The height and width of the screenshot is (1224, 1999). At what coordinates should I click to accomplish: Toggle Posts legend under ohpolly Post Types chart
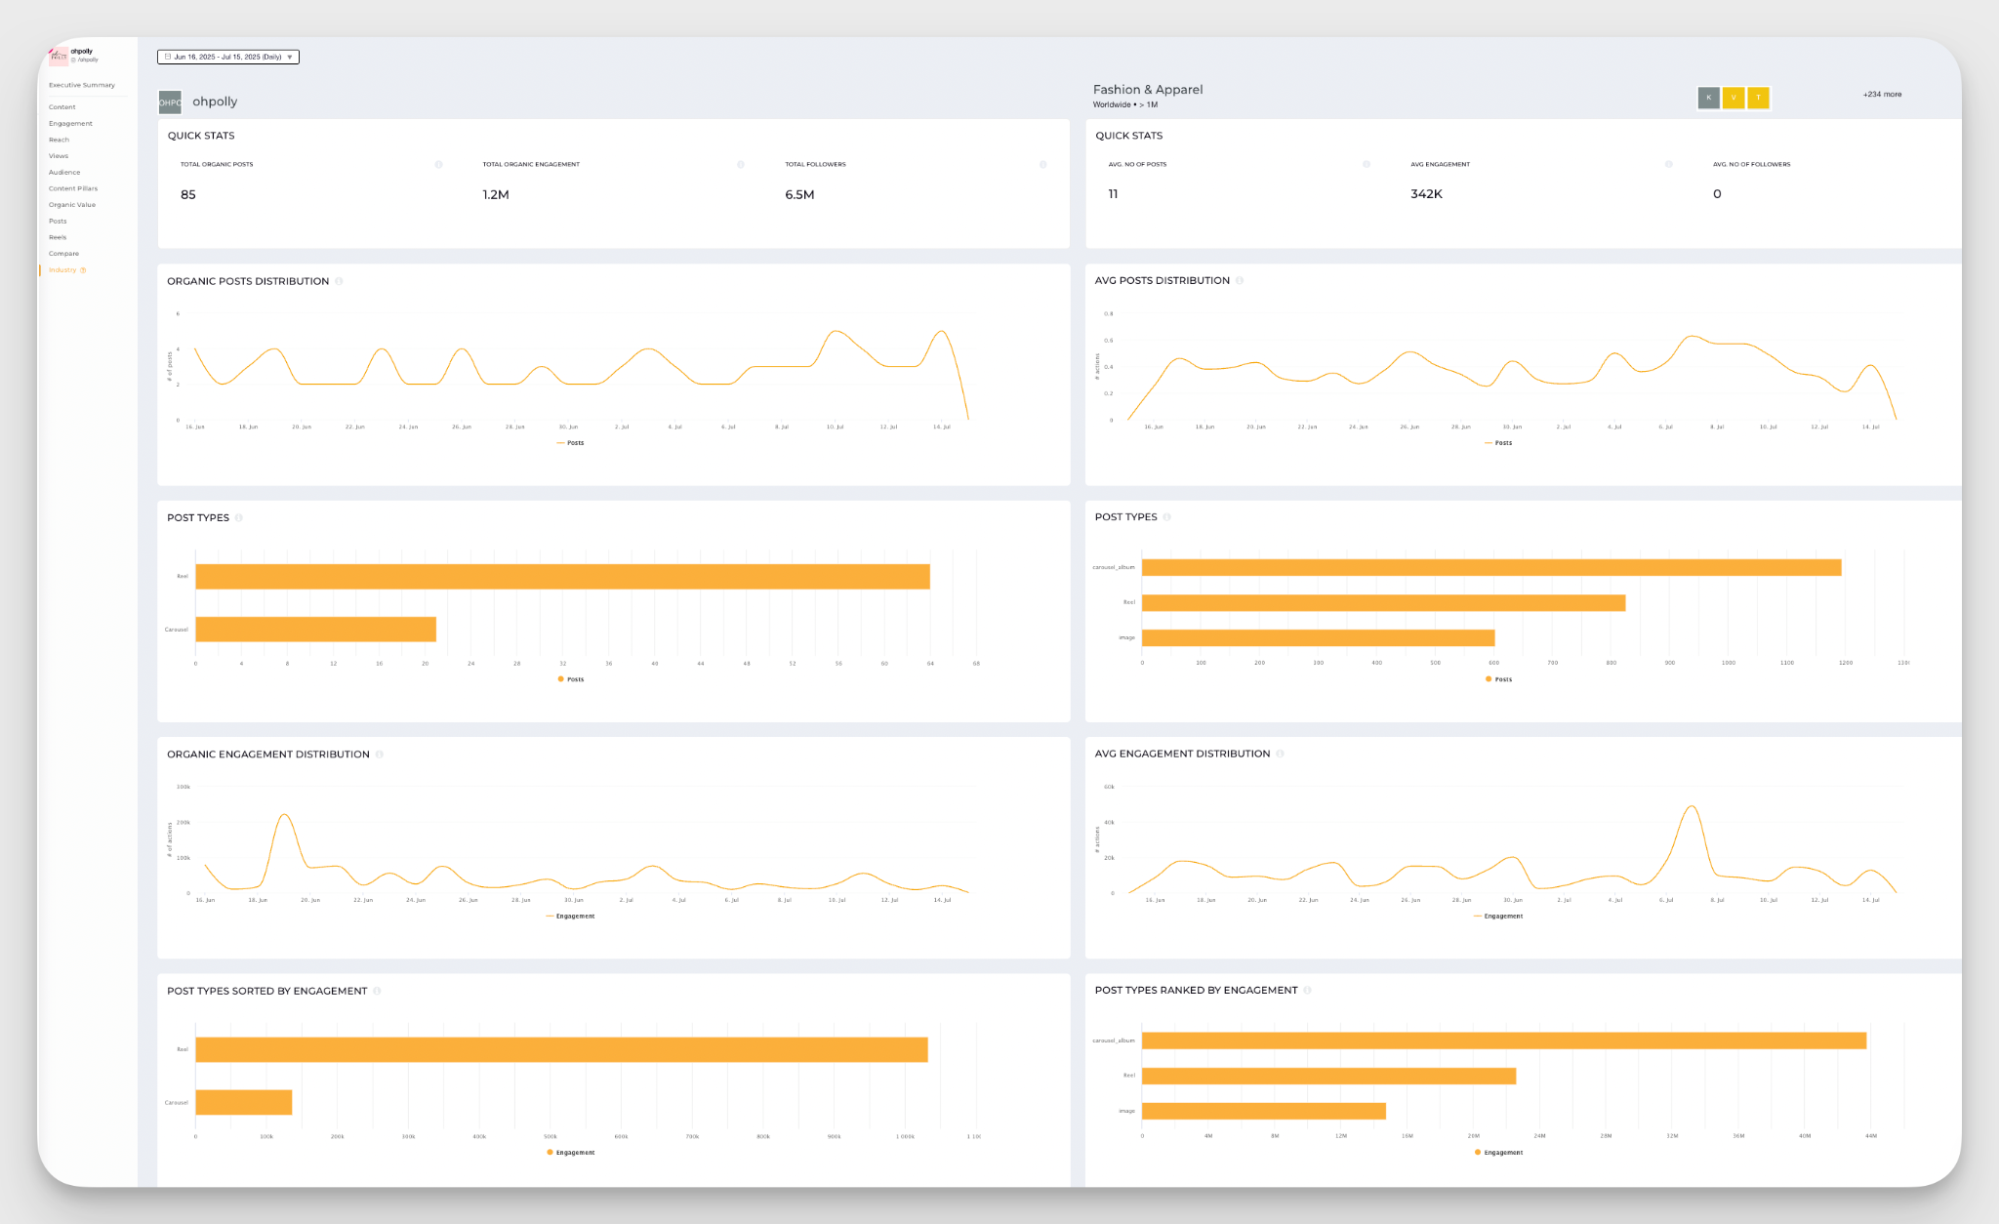click(x=571, y=679)
